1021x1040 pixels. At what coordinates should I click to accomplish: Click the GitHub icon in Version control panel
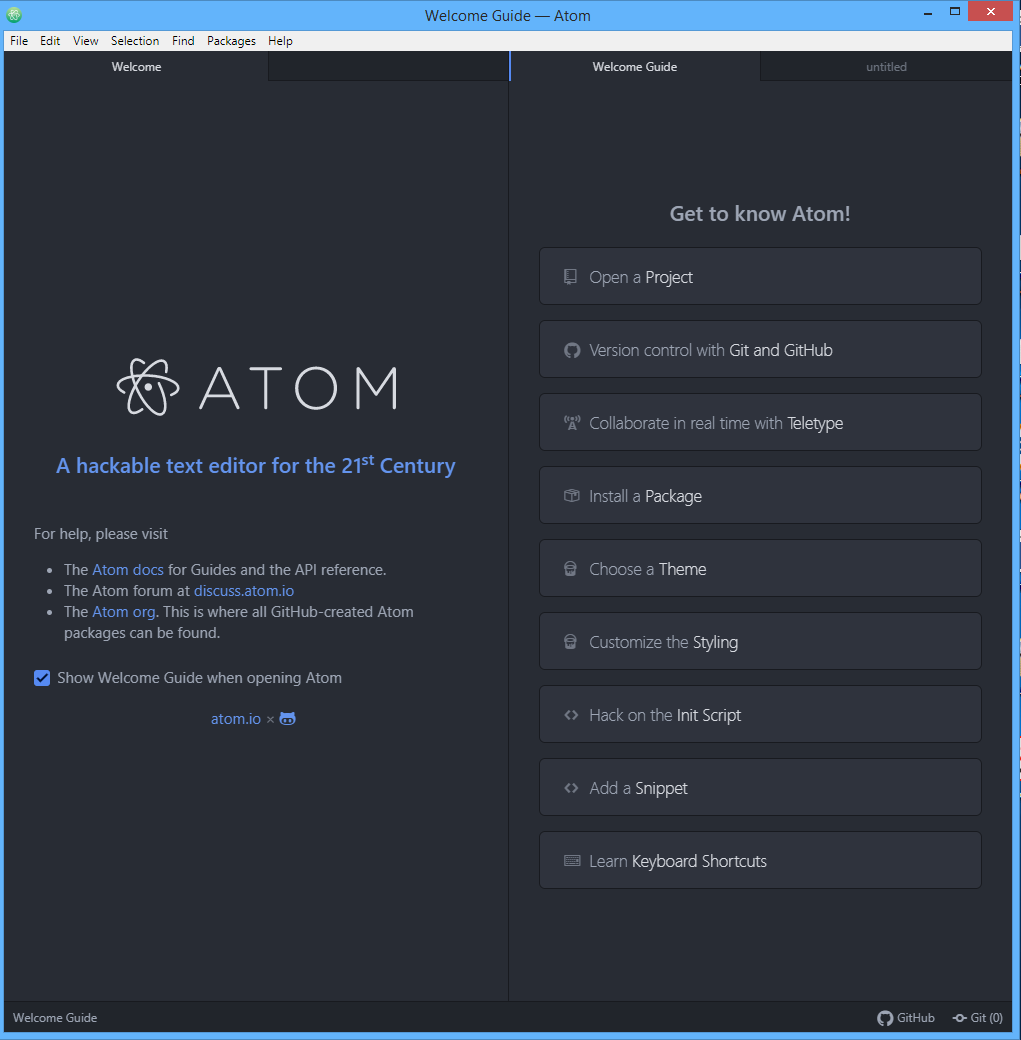tap(571, 349)
